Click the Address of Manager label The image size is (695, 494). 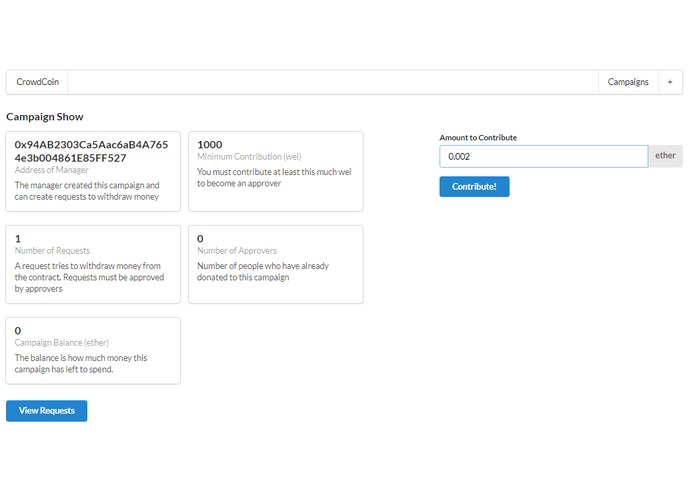pyautogui.click(x=51, y=170)
